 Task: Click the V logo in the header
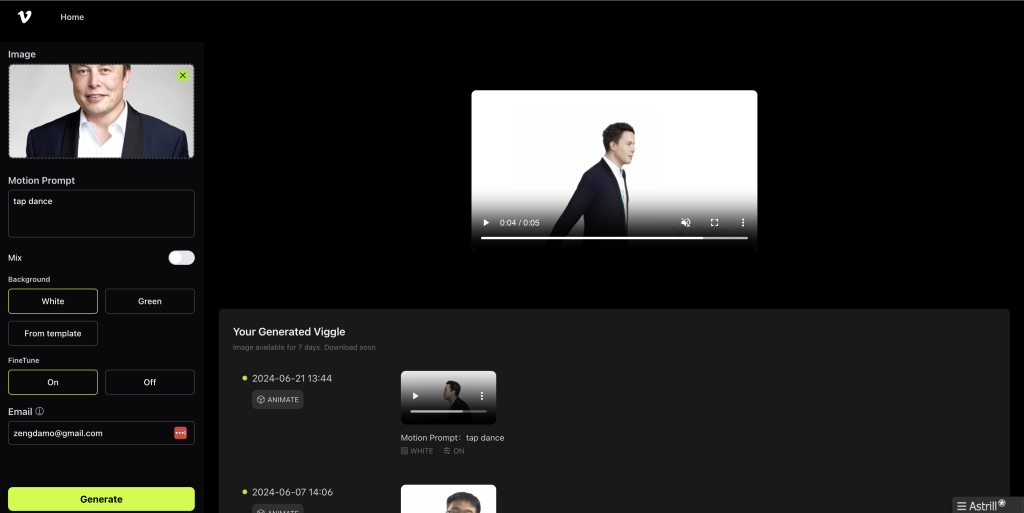[x=24, y=17]
